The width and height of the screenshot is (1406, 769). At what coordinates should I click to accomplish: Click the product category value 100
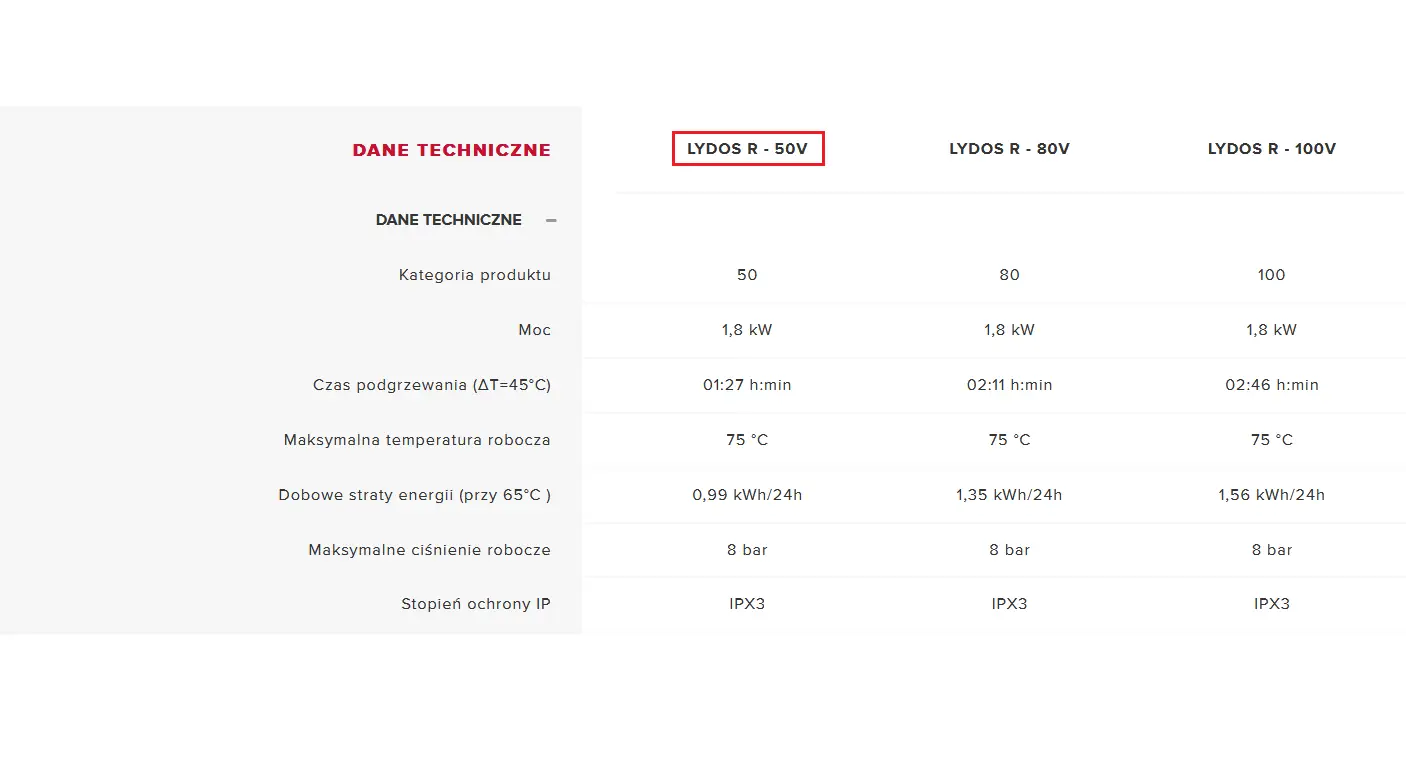click(x=1271, y=275)
